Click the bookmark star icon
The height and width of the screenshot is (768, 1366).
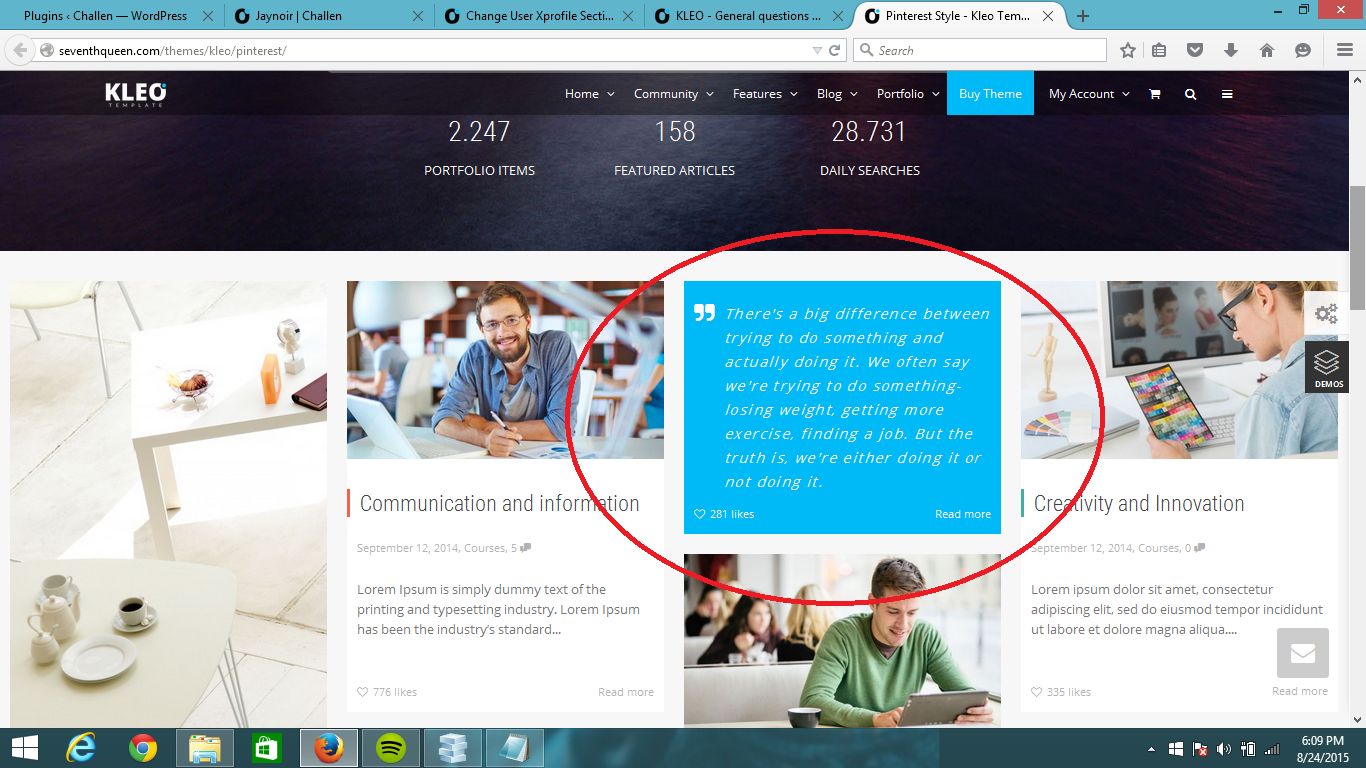1128,50
